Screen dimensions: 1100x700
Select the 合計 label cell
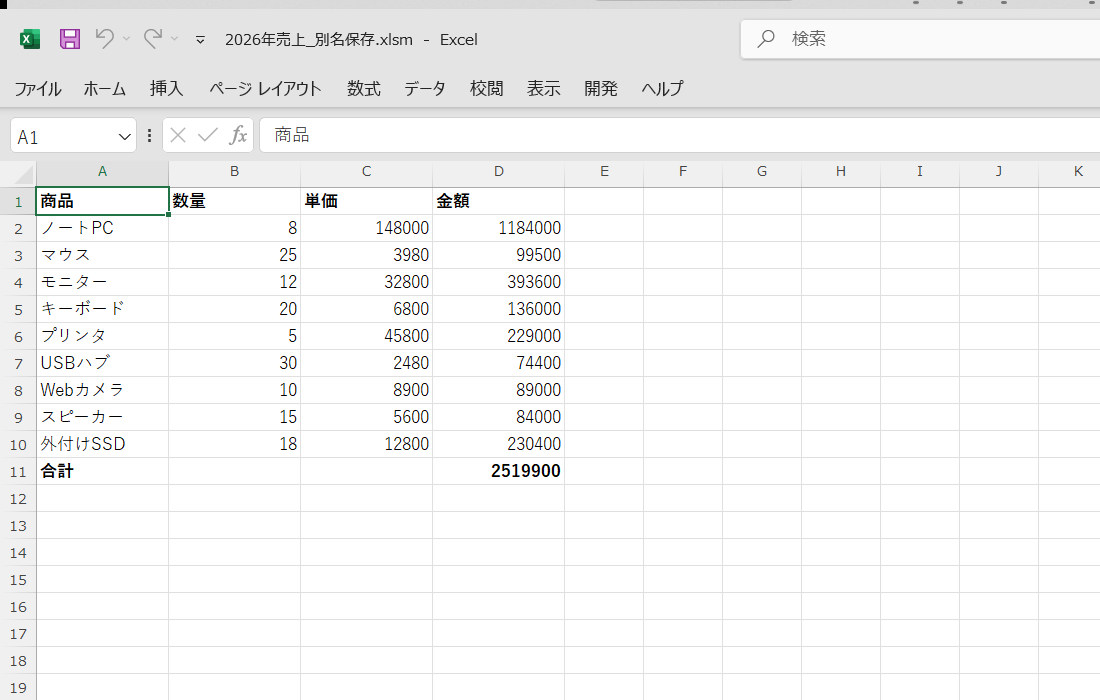click(x=102, y=471)
